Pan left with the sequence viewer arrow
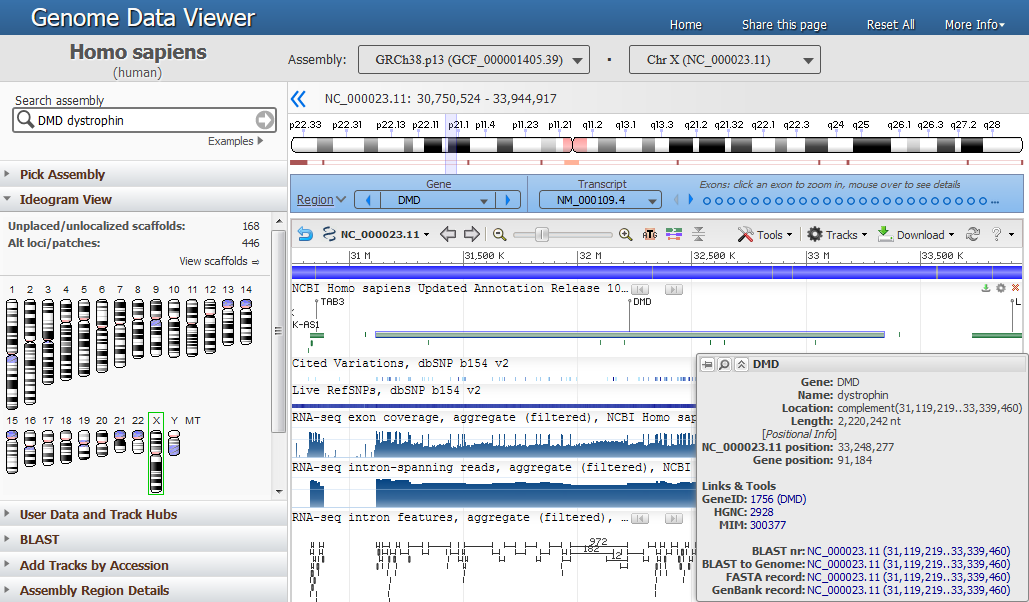This screenshot has height=602, width=1029. tap(448, 234)
